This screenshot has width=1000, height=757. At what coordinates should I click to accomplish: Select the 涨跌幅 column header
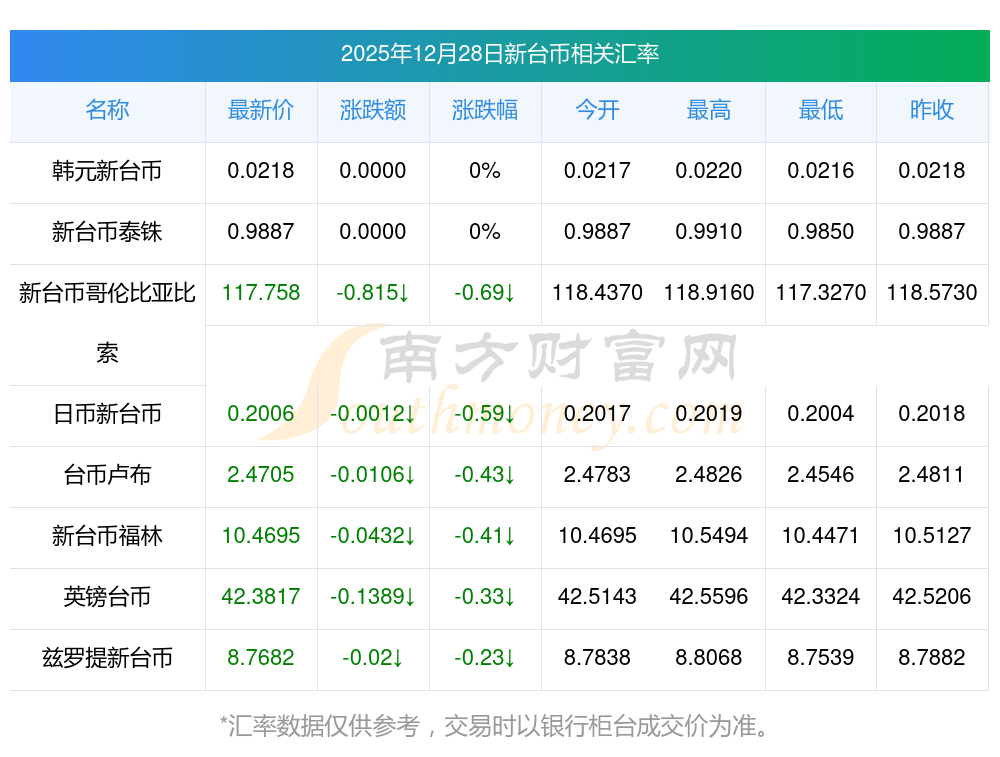coord(485,110)
